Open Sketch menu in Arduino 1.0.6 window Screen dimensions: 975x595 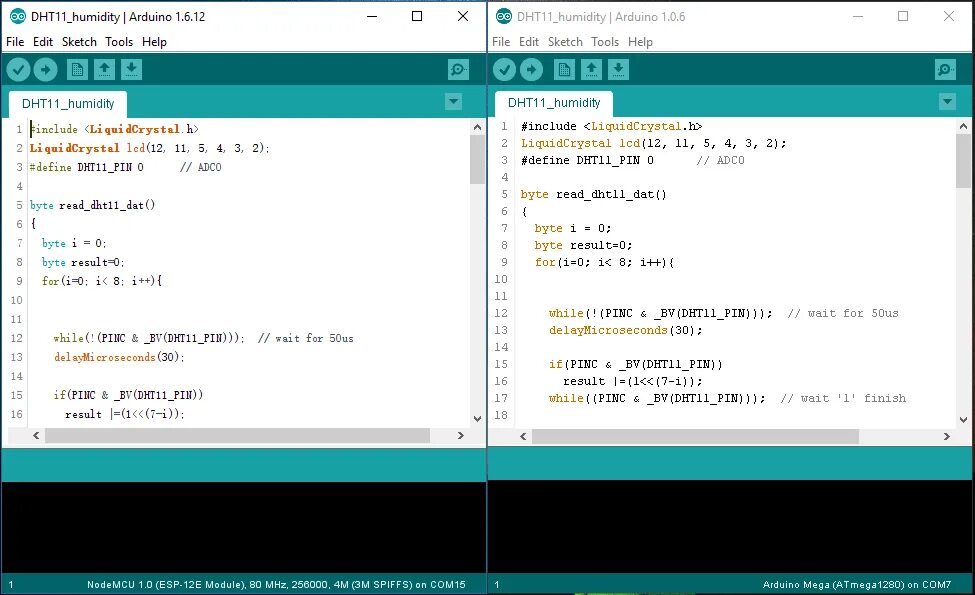565,42
